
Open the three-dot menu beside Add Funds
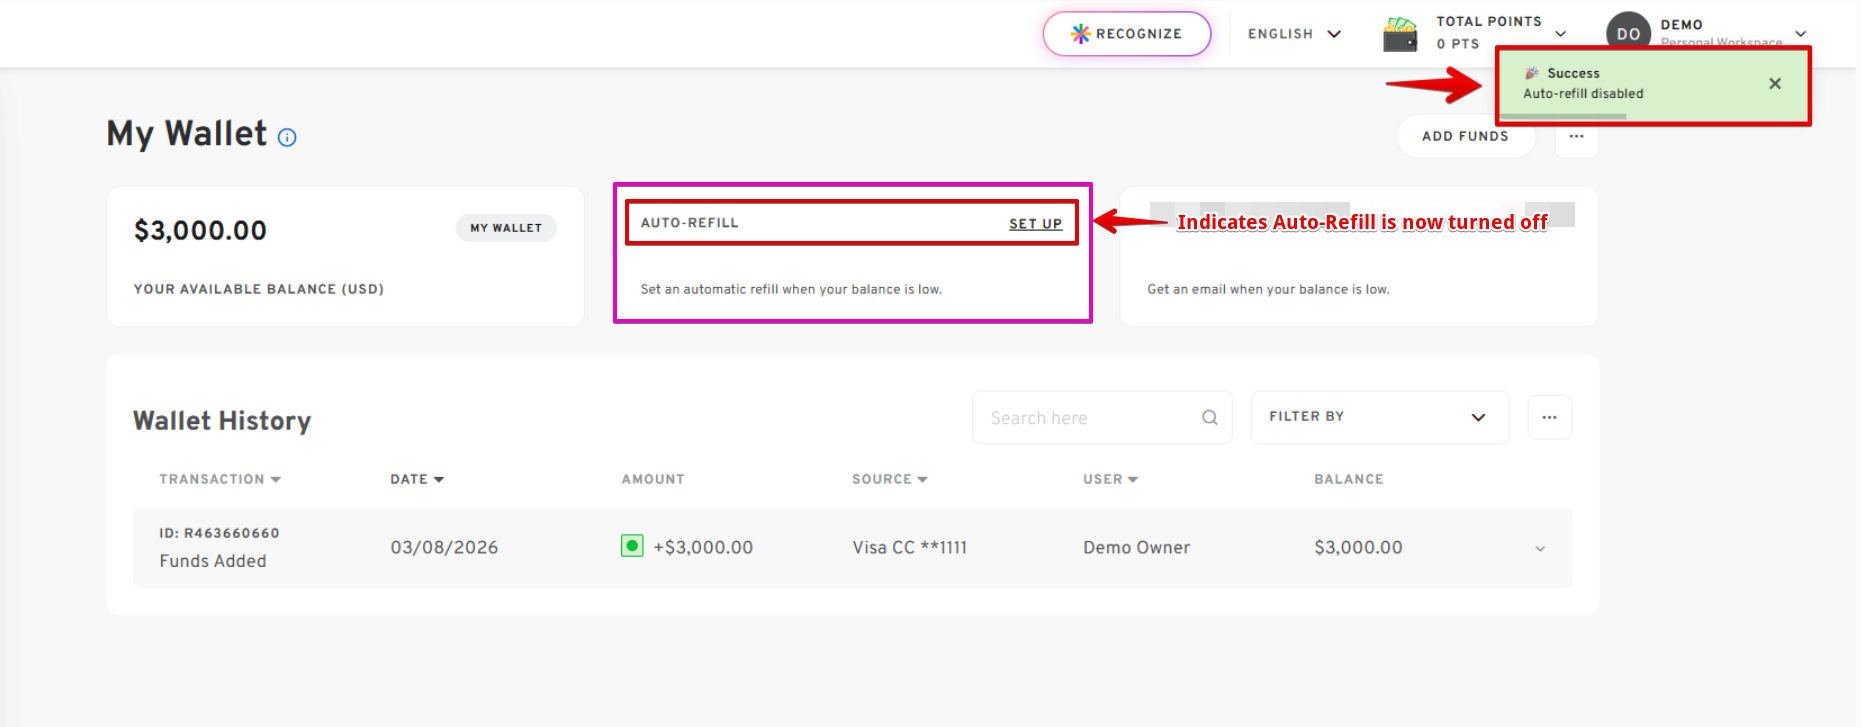(1576, 137)
